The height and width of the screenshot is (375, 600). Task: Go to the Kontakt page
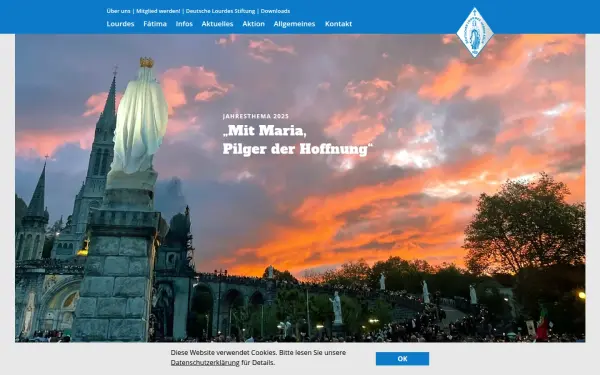tap(338, 24)
